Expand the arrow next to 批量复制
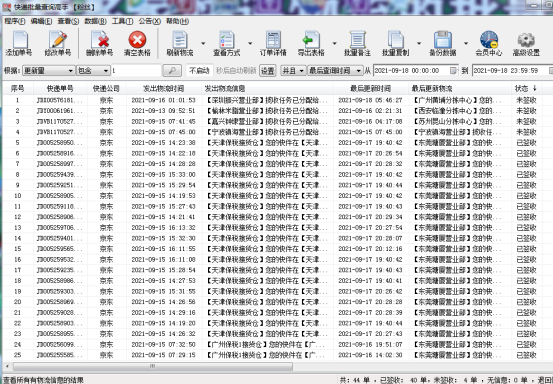Image resolution: width=553 pixels, height=384 pixels. pyautogui.click(x=419, y=43)
